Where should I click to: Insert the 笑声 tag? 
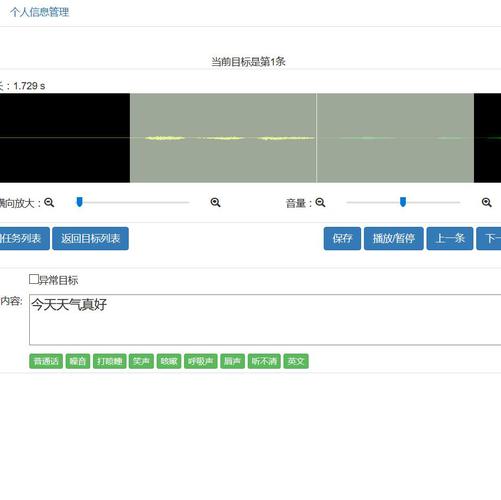point(141,361)
